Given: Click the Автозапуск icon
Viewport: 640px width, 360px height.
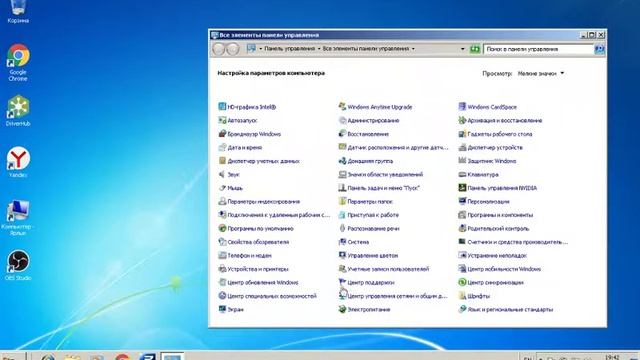Looking at the screenshot, I should pyautogui.click(x=222, y=120).
